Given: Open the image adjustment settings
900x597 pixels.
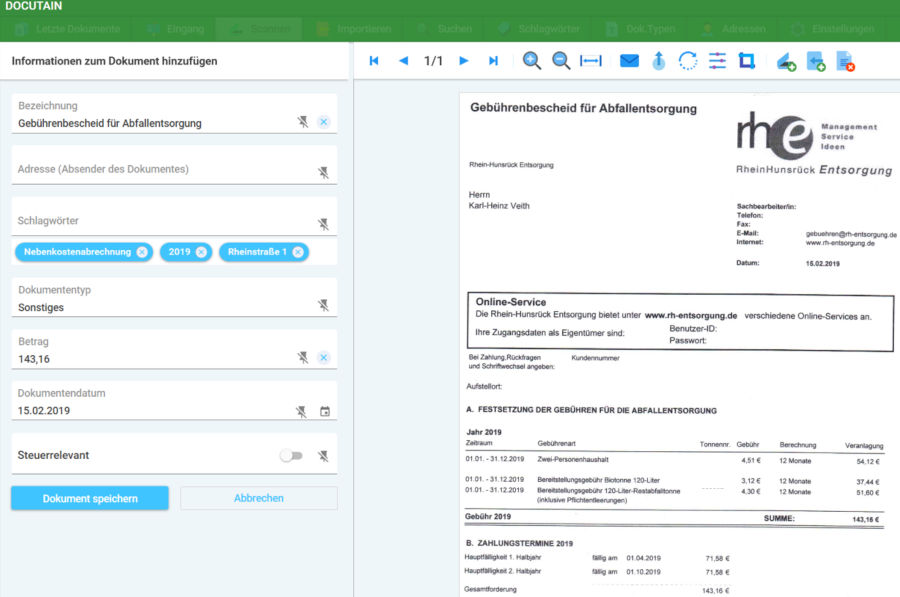Looking at the screenshot, I should [717, 60].
